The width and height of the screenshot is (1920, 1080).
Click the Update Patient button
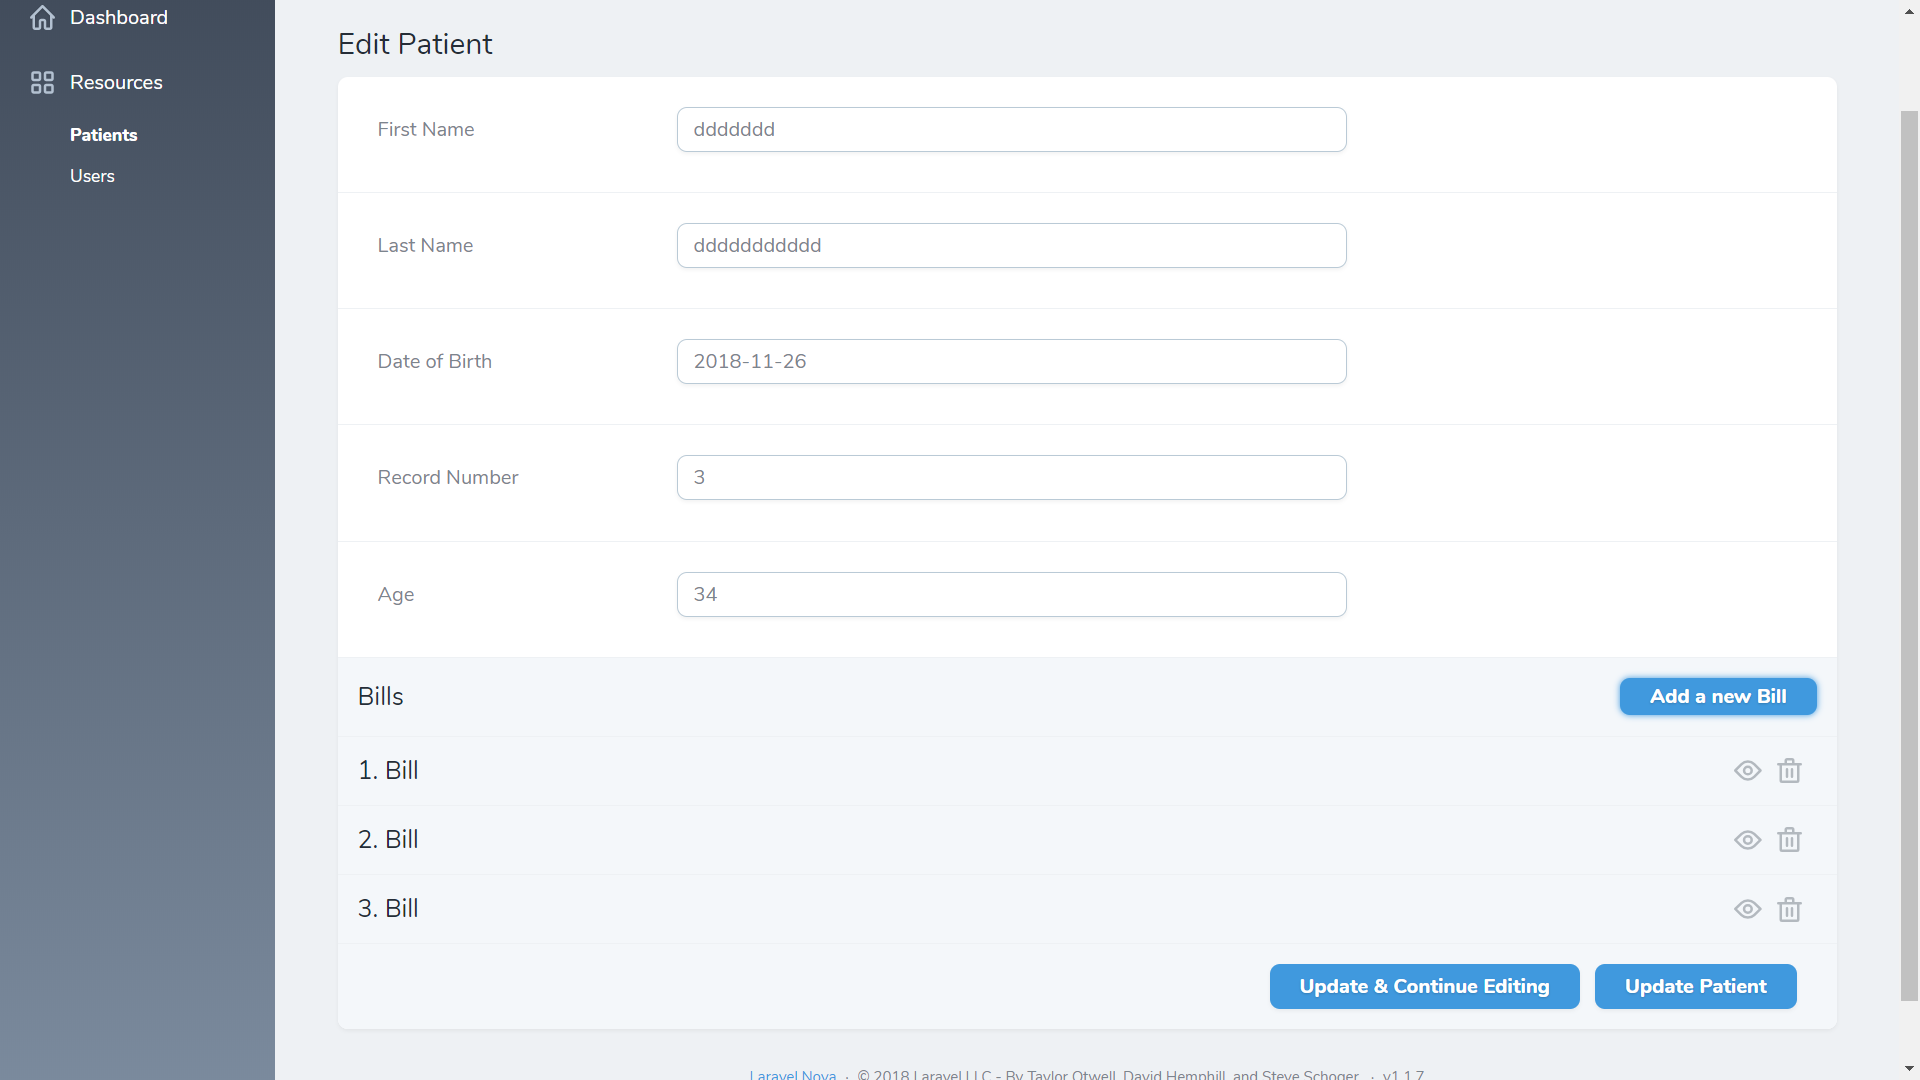point(1695,986)
